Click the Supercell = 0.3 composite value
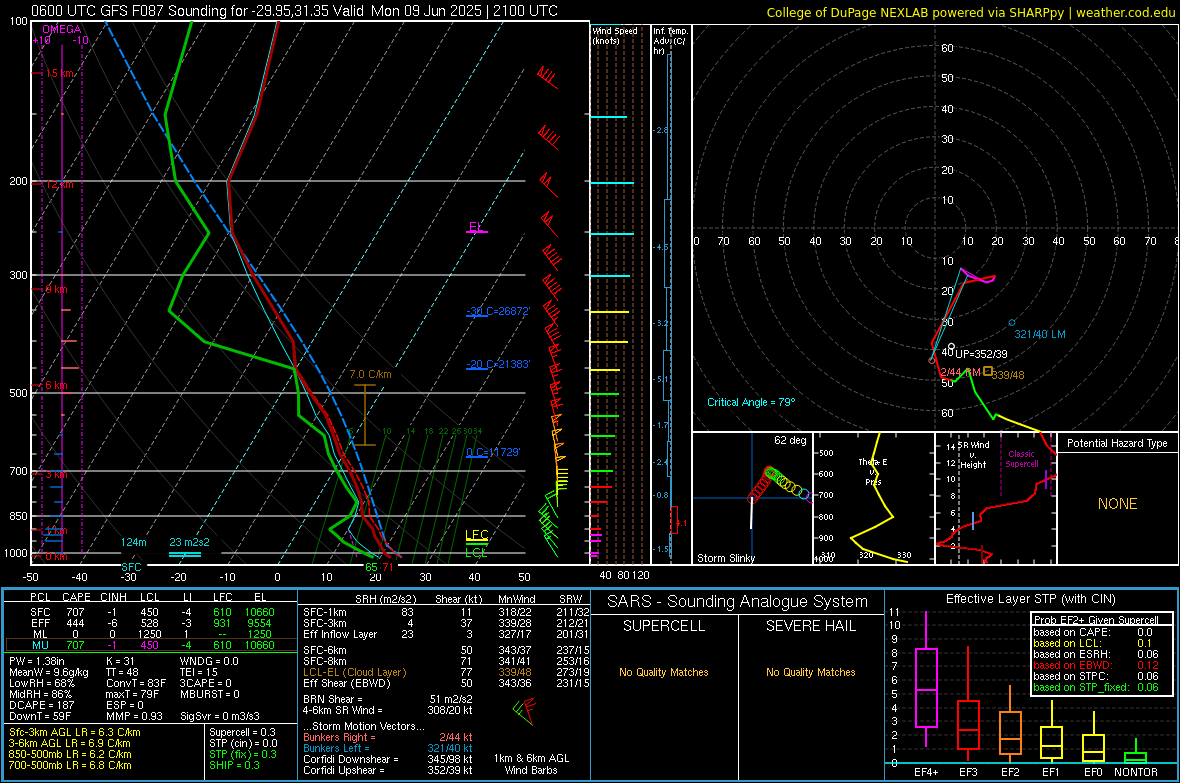Image resolution: width=1180 pixels, height=783 pixels. pyautogui.click(x=242, y=732)
